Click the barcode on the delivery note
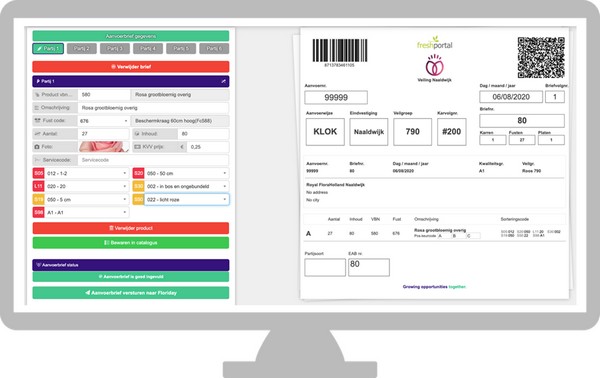 [340, 50]
